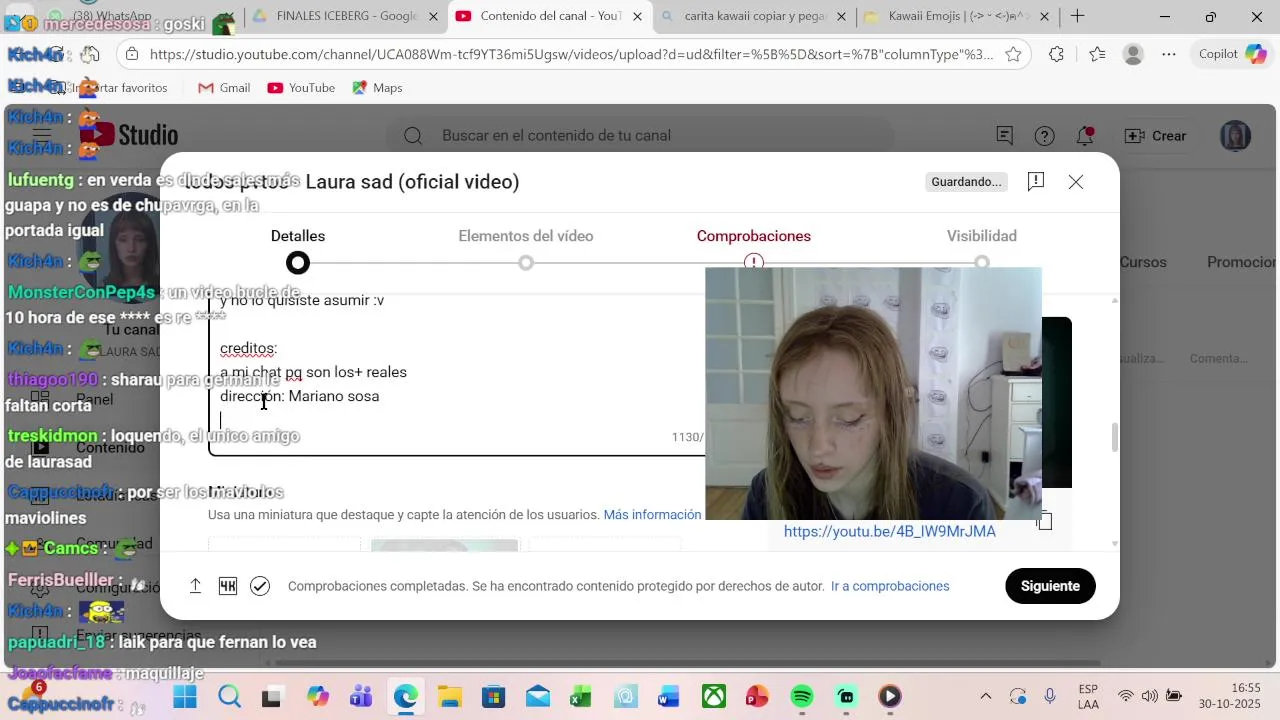Click the HD processing status icon
The height and width of the screenshot is (720, 1280).
click(228, 586)
